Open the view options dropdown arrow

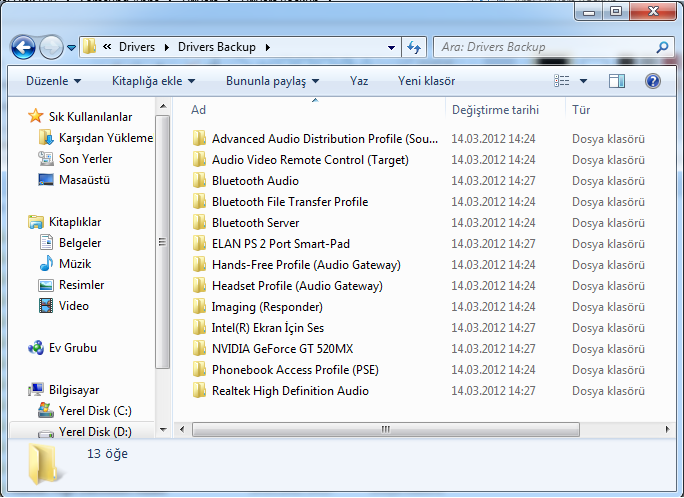pos(583,81)
